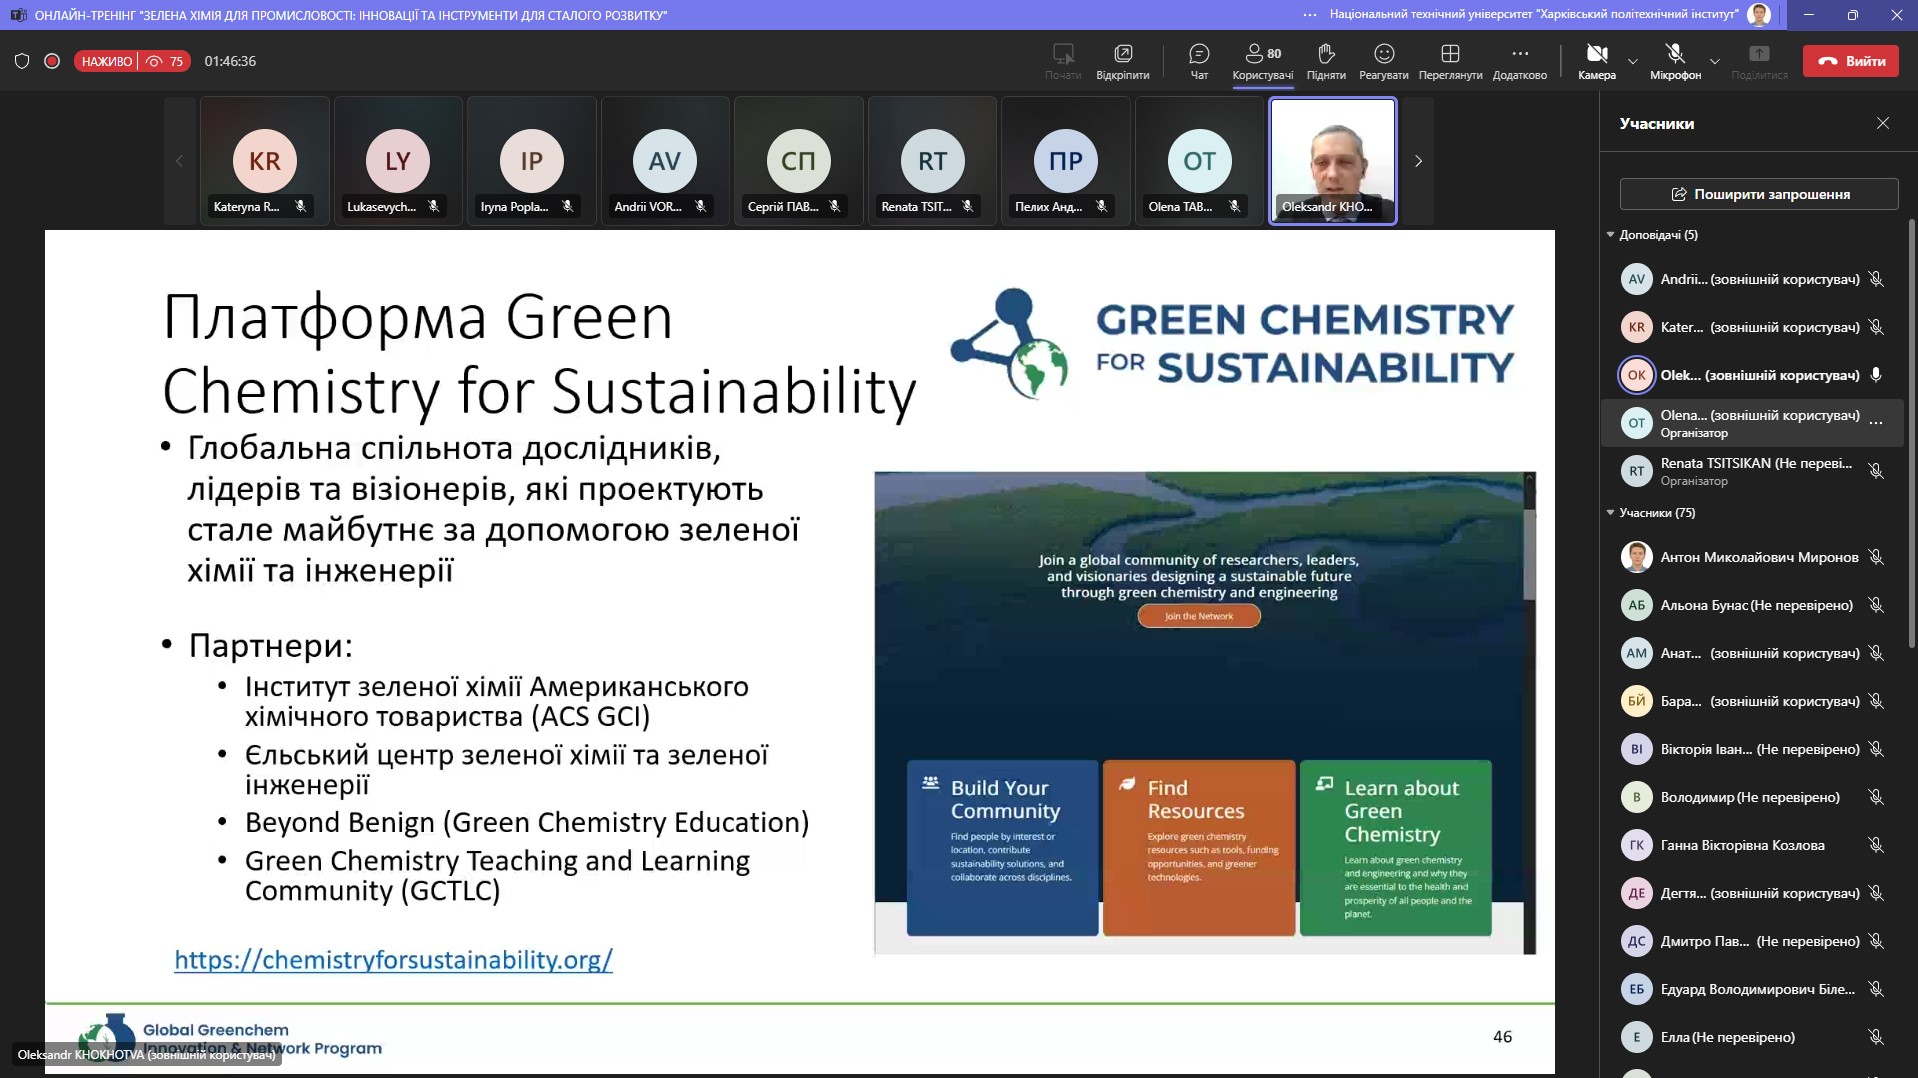Screen dimensions: 1918x1078
Task: Select Oleksandr KHOKHOTVA video thumbnail
Action: [1332, 160]
